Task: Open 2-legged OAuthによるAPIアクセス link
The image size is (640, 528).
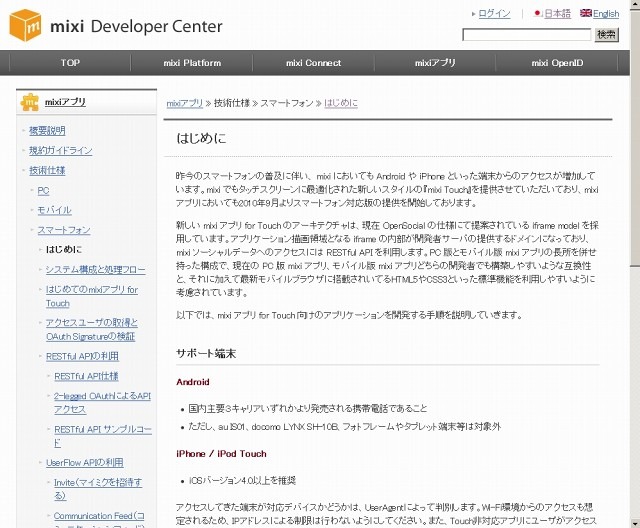Action: (x=102, y=402)
